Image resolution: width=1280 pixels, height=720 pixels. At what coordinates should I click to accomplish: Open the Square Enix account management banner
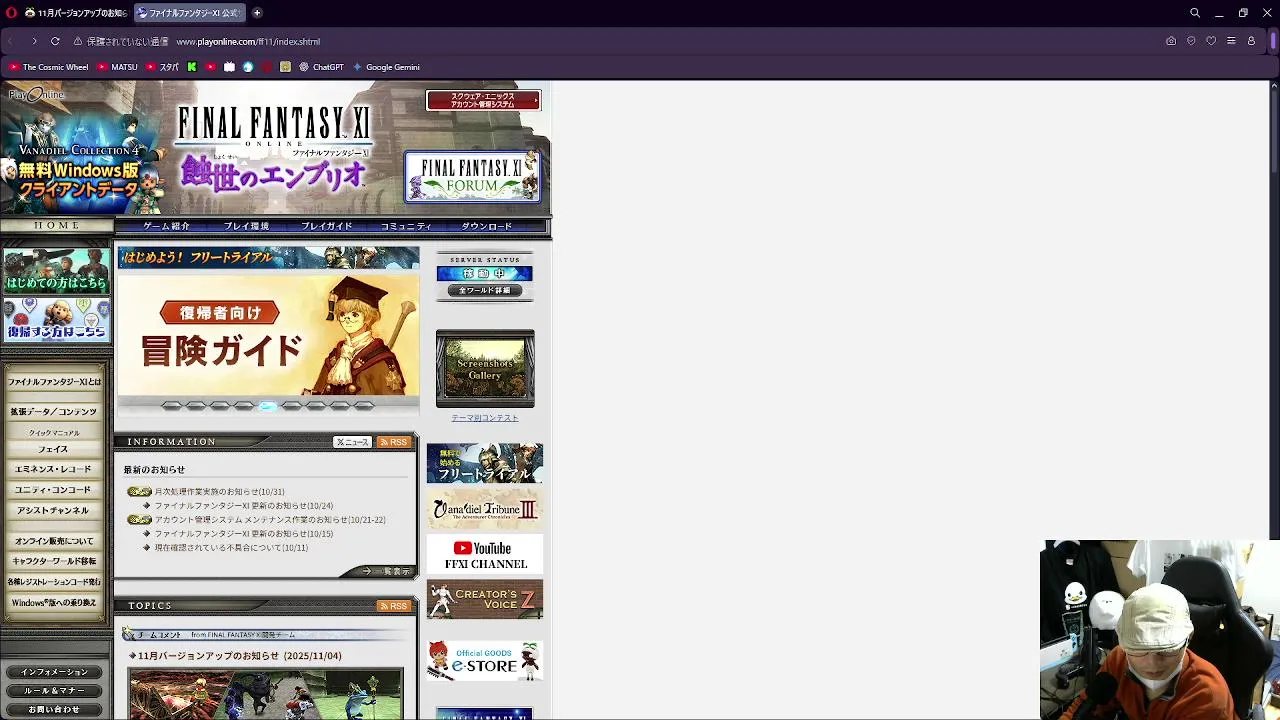[x=483, y=100]
